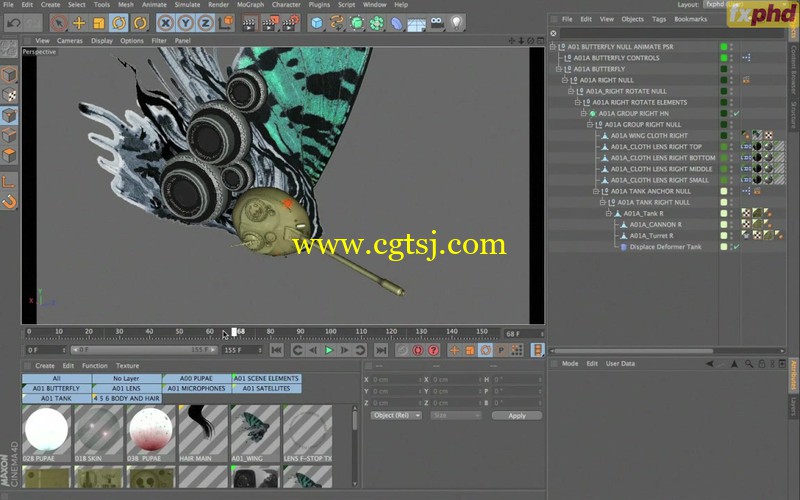This screenshot has width=800, height=500.
Task: Select the A01 BUTTERFLY material layer tab
Action: 57,388
